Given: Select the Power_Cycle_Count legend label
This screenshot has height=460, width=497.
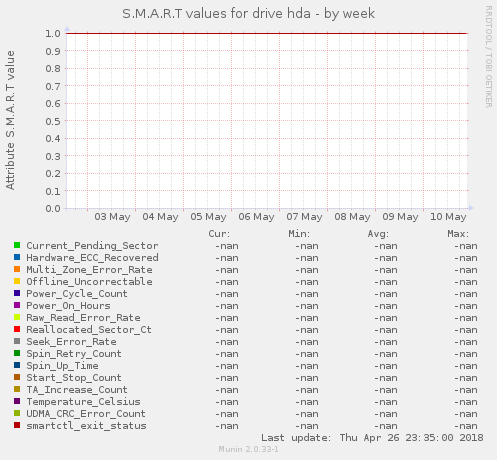Looking at the screenshot, I should (x=77, y=294).
